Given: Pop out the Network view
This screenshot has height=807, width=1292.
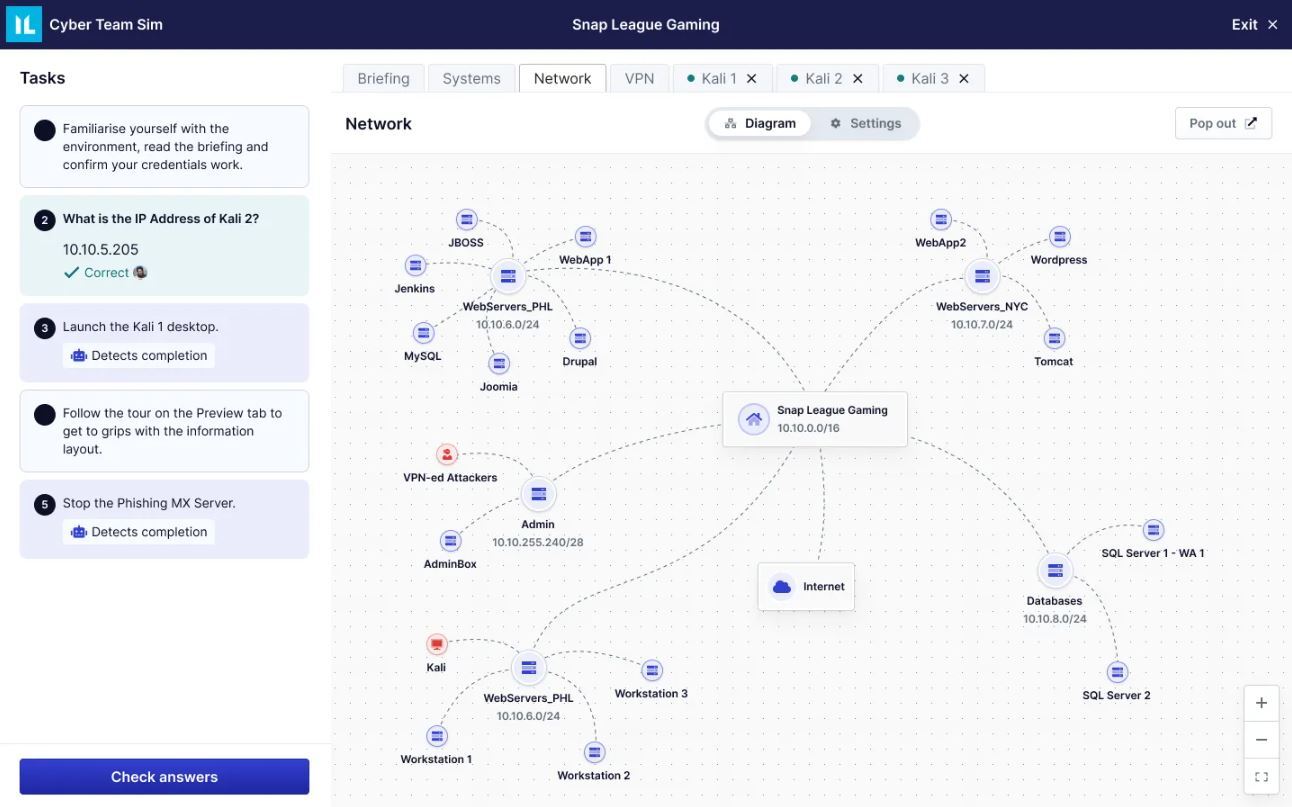Looking at the screenshot, I should point(1222,122).
